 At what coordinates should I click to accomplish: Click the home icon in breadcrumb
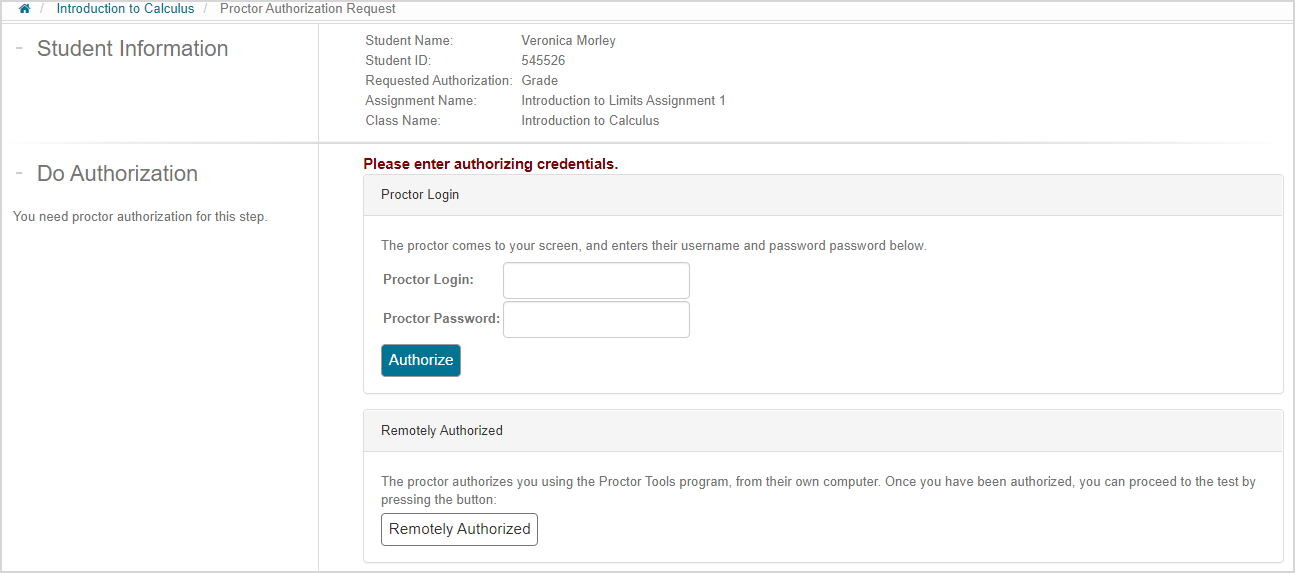click(x=25, y=9)
